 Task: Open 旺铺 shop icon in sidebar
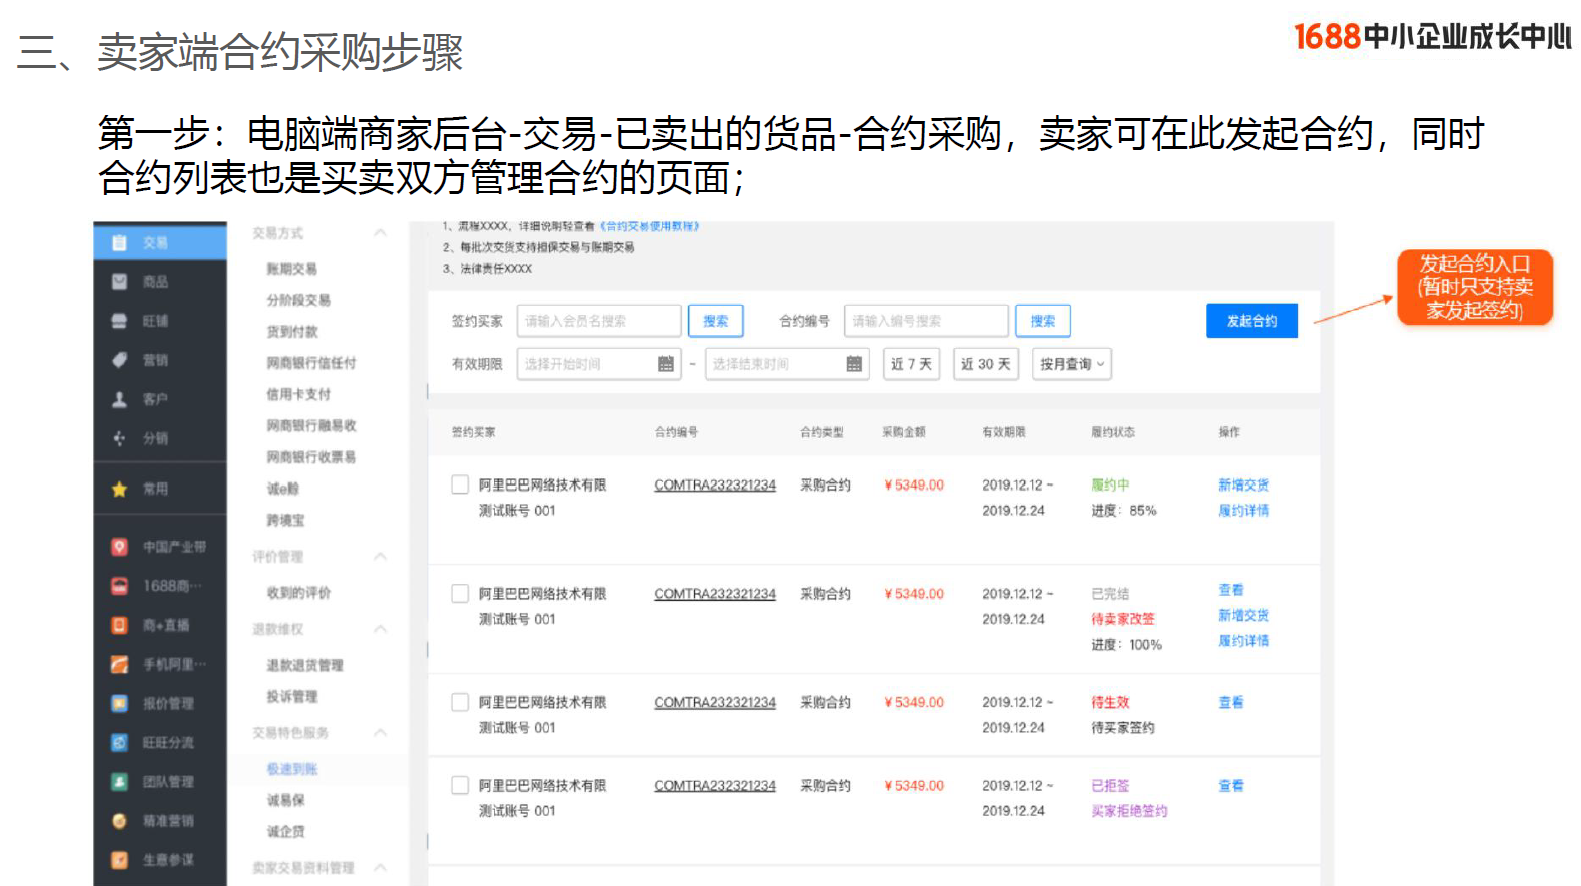click(120, 321)
